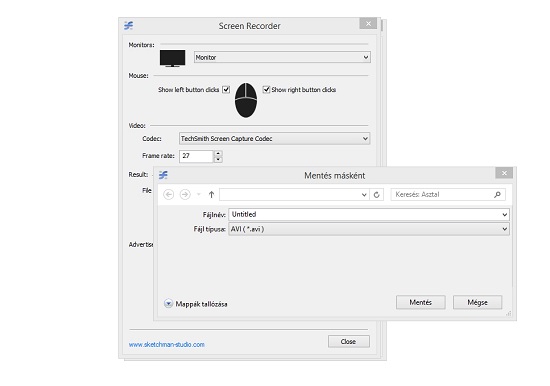Screen dimensions: 550x386
Task: Click the Mégse button
Action: coord(477,302)
